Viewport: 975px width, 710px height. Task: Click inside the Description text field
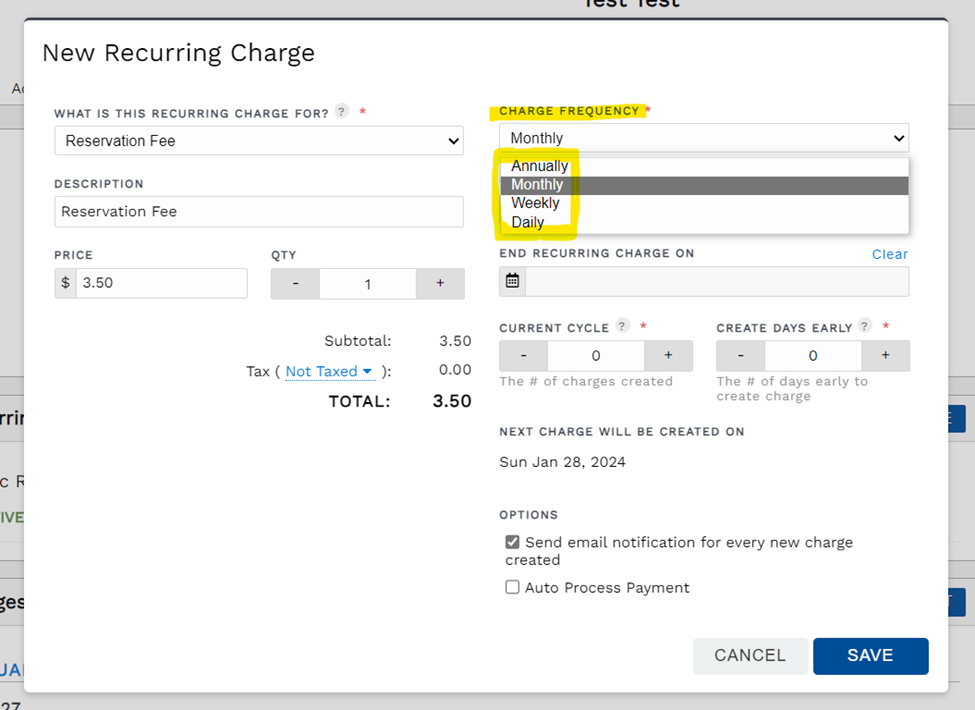pos(258,211)
